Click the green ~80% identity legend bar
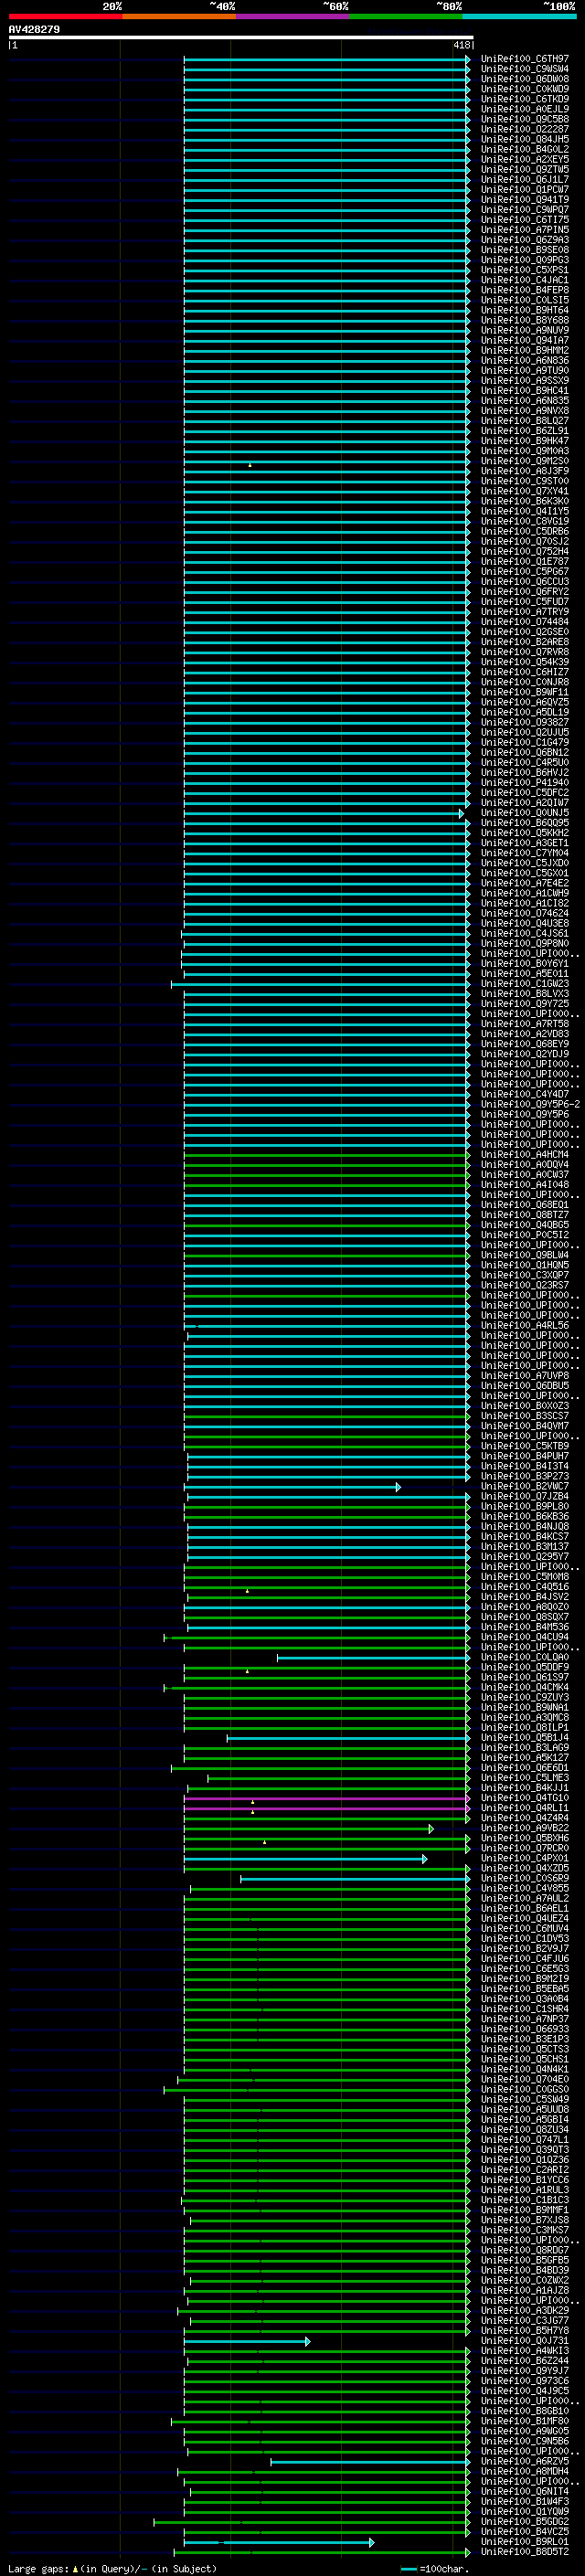 pyautogui.click(x=406, y=17)
